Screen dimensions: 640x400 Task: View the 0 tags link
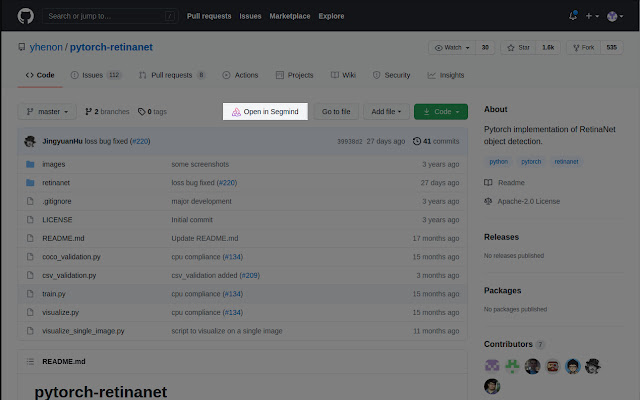click(152, 111)
